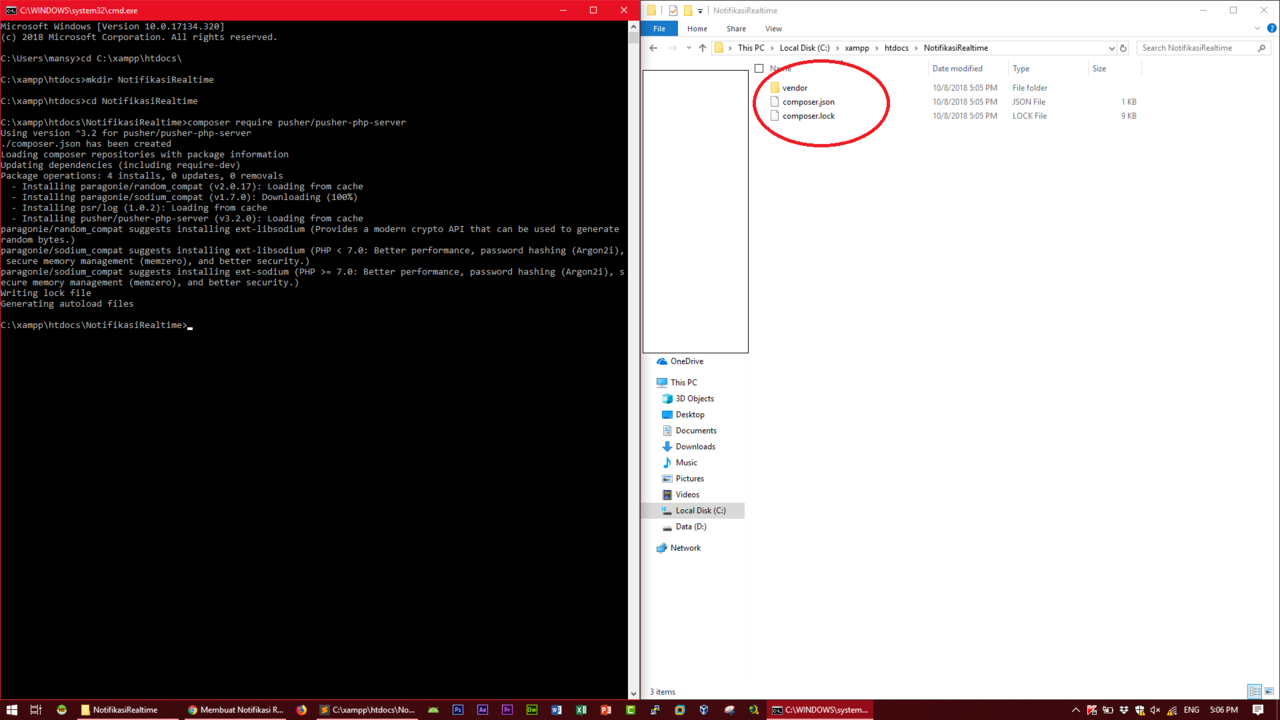1280x720 pixels.
Task: Open the Customize Quick Access Toolbar dropdown
Action: [700, 11]
